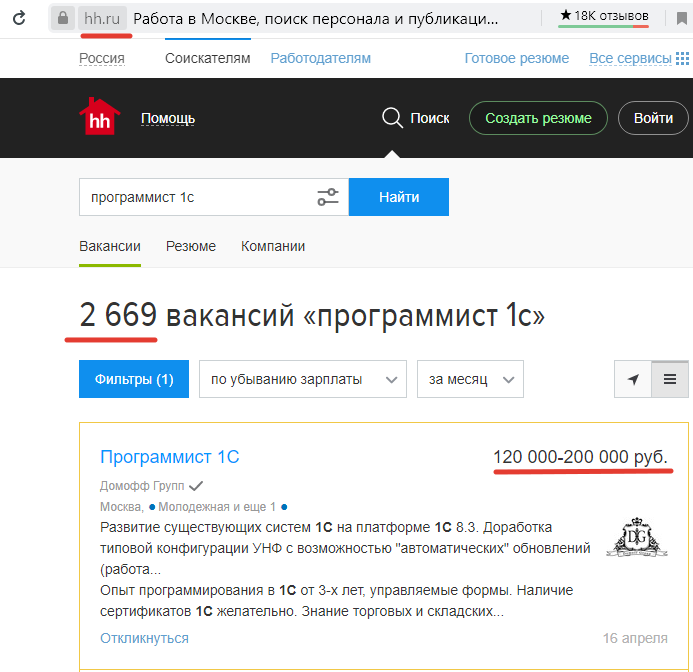Open the Программист 1С vacancy title

point(170,457)
